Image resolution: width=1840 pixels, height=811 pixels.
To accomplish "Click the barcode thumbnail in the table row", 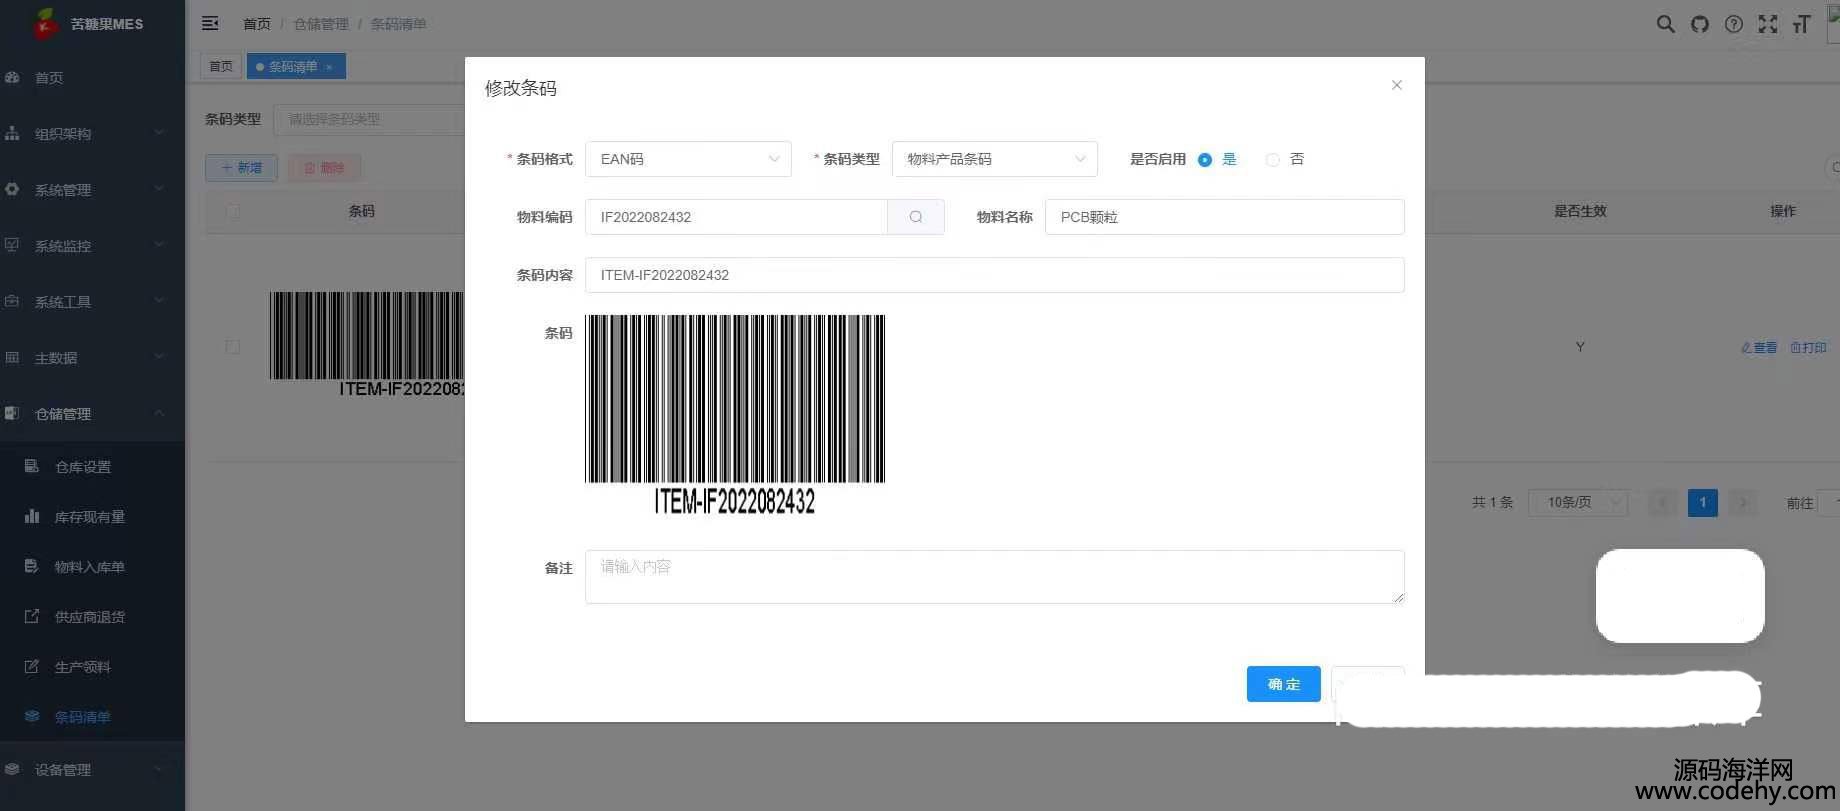I will (366, 345).
